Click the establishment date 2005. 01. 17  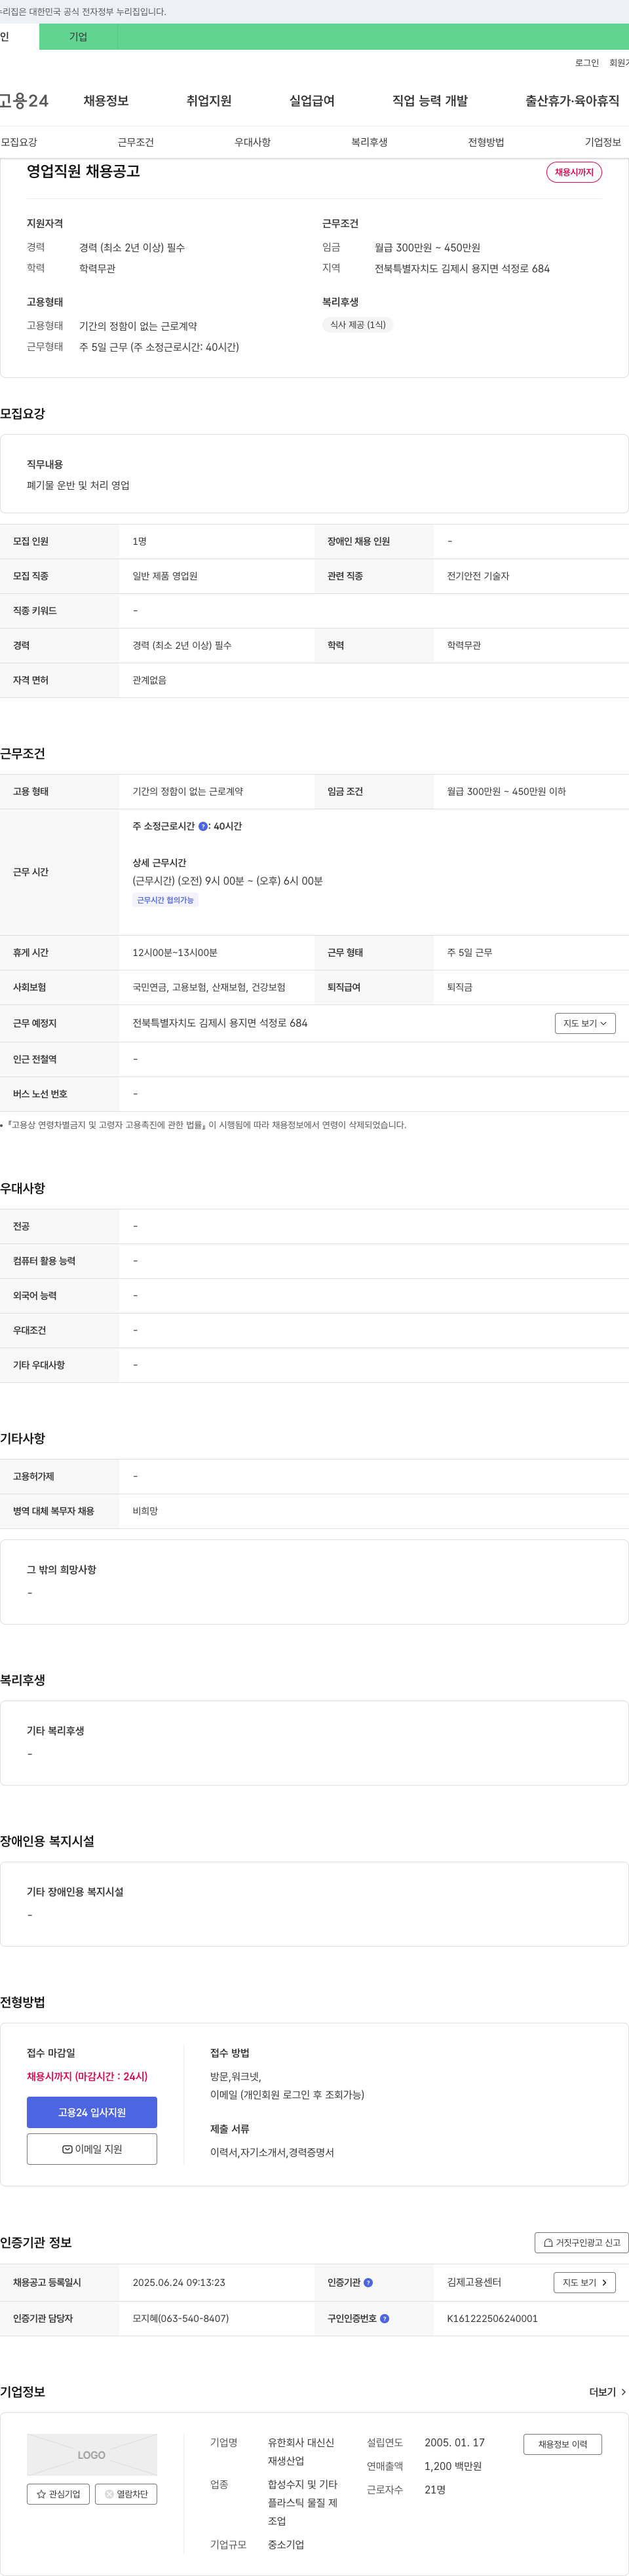click(454, 2442)
